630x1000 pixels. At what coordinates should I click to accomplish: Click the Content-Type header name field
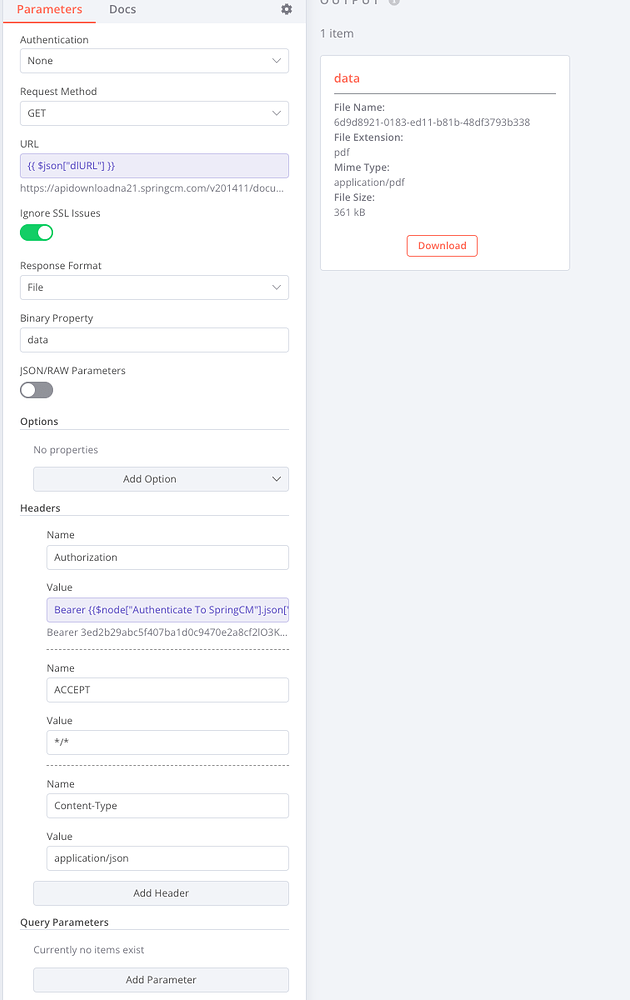point(167,805)
